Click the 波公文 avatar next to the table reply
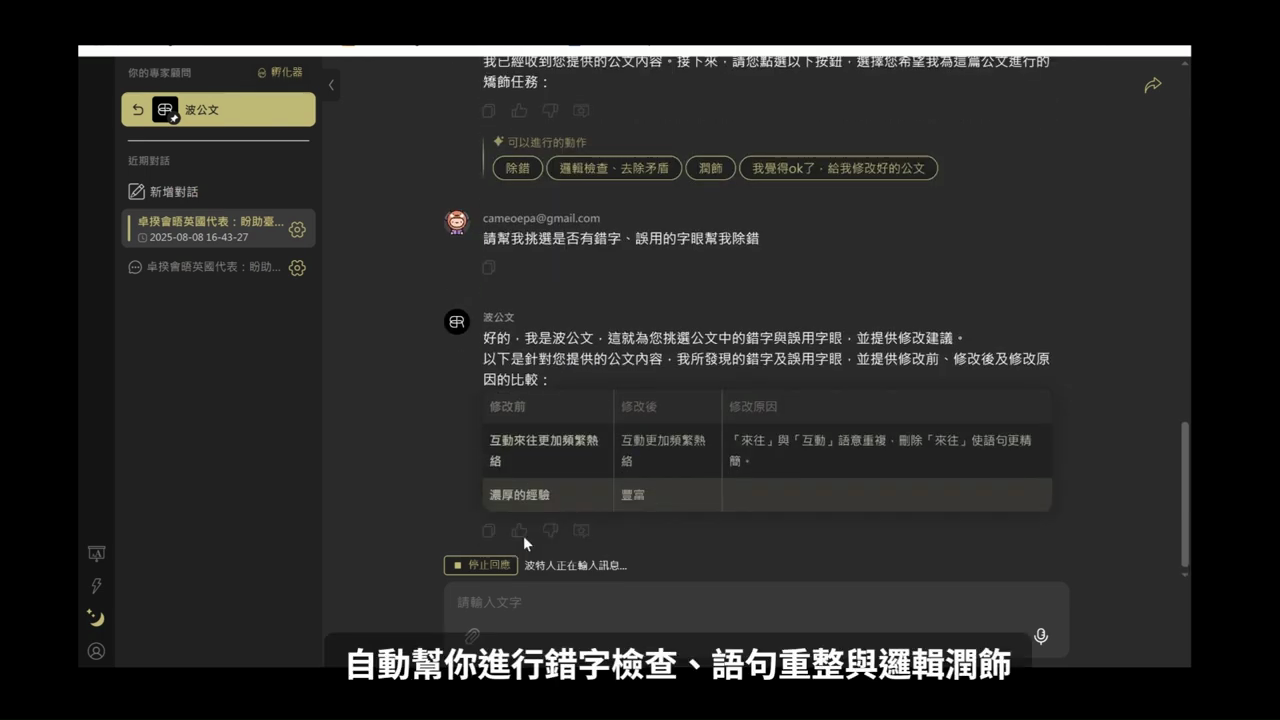This screenshot has height=720, width=1280. point(457,322)
